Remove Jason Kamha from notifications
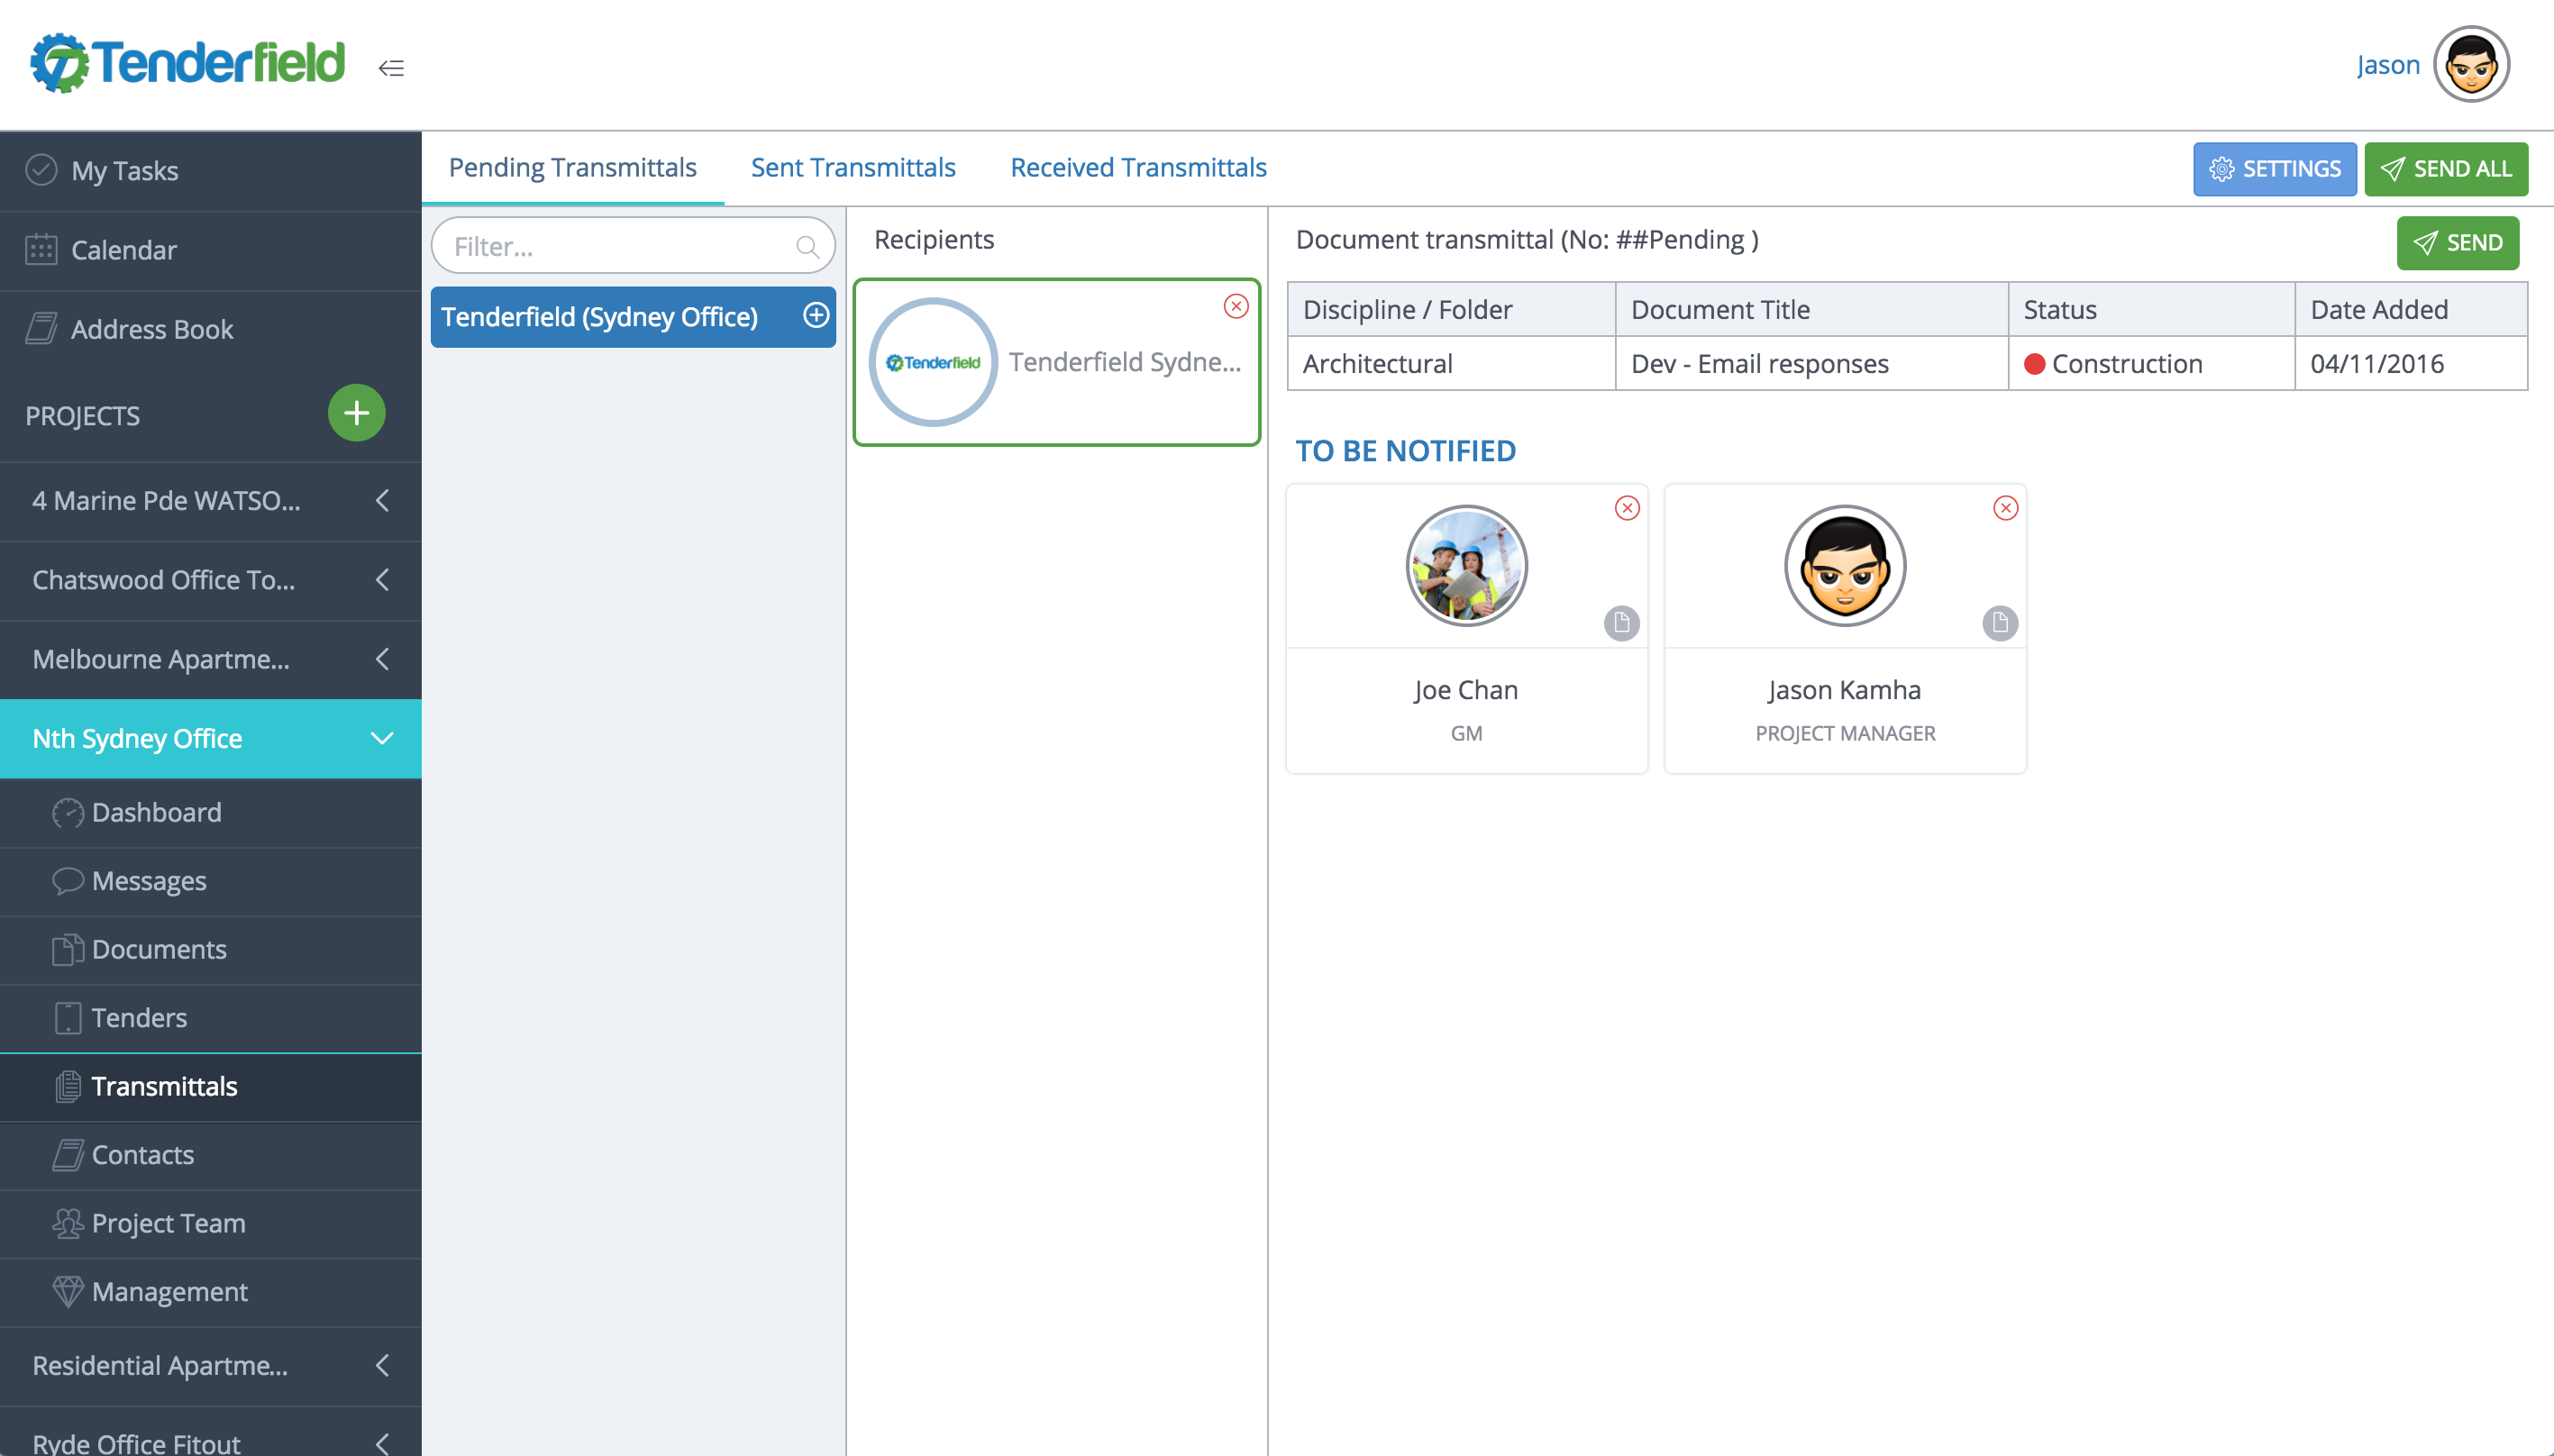The image size is (2554, 1456). tap(2005, 508)
